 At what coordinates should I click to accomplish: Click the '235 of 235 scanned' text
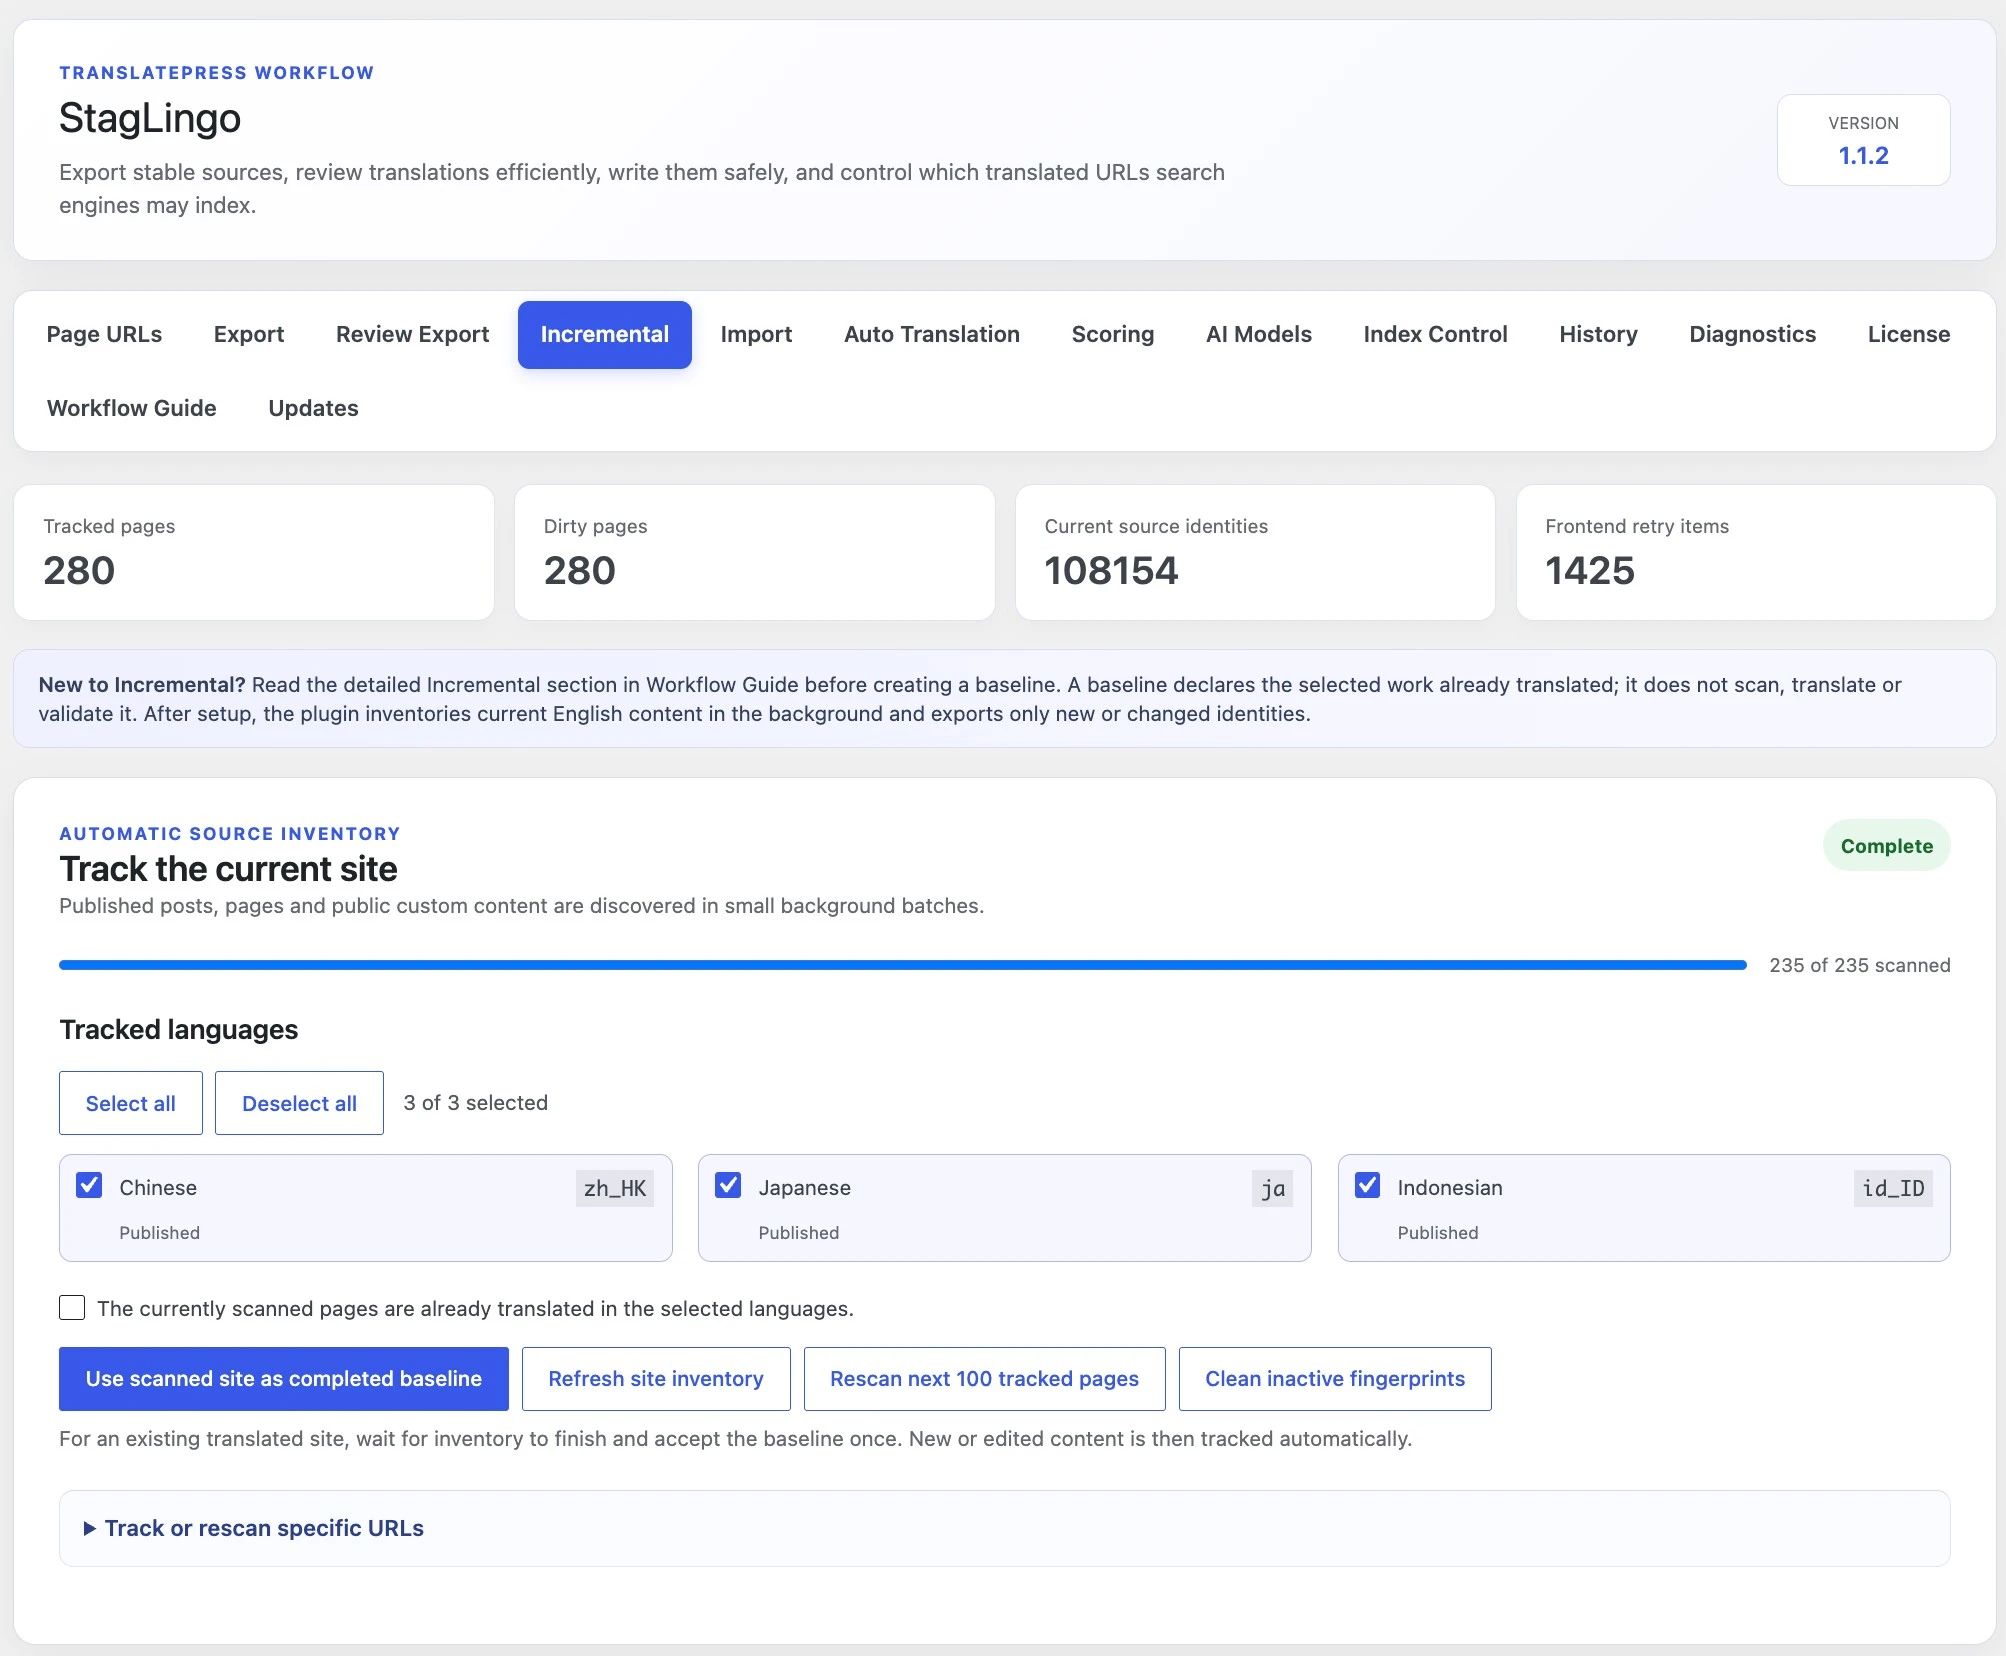(1860, 965)
